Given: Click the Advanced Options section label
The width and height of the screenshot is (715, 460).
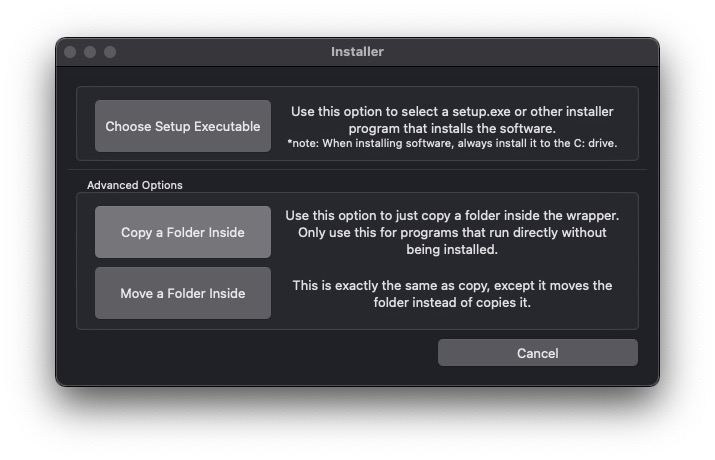Looking at the screenshot, I should [x=135, y=185].
